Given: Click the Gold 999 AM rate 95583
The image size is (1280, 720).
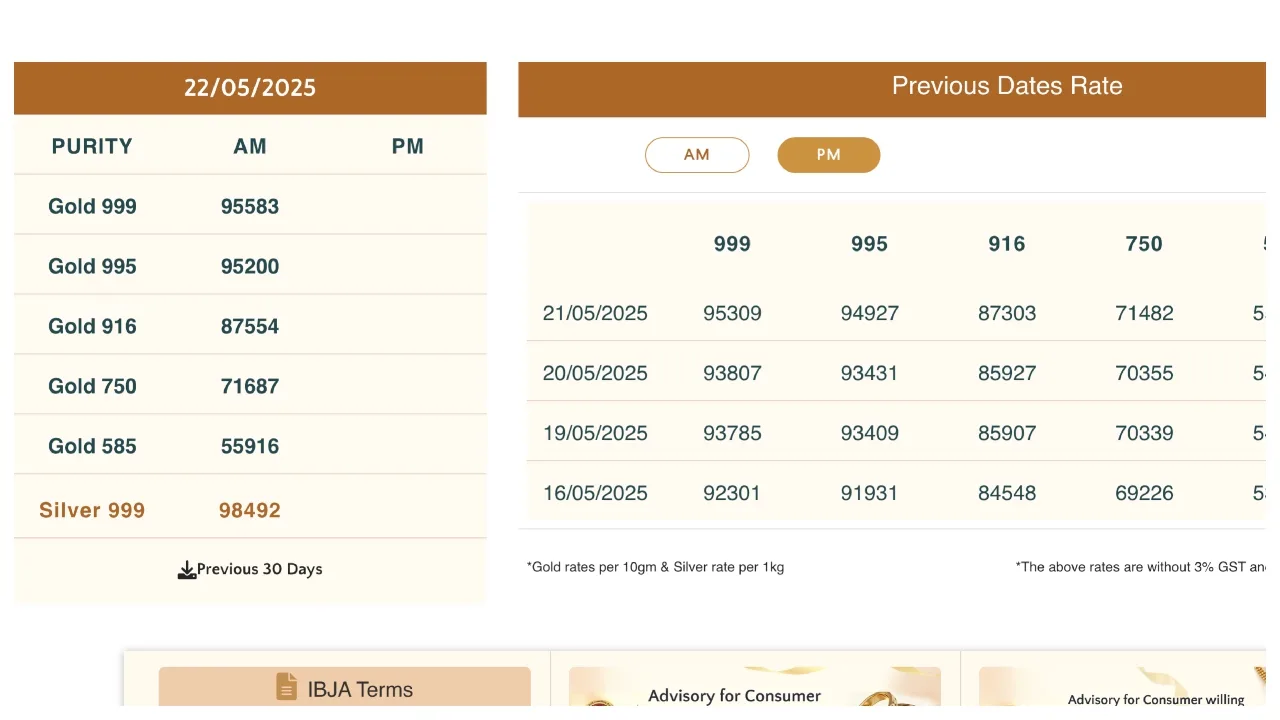Looking at the screenshot, I should click(x=250, y=206).
